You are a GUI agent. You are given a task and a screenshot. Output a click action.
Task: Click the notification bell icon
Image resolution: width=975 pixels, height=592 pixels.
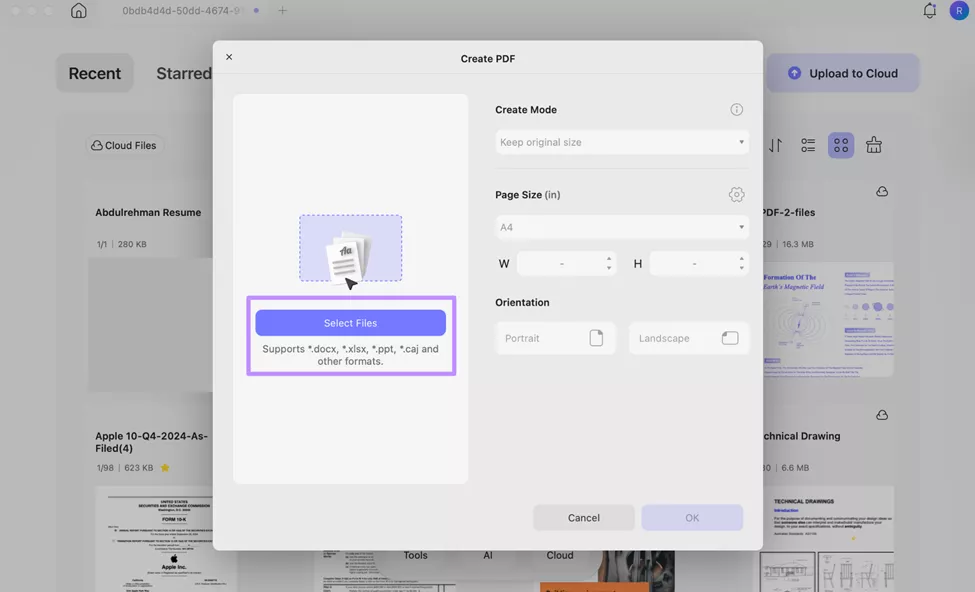click(x=929, y=9)
